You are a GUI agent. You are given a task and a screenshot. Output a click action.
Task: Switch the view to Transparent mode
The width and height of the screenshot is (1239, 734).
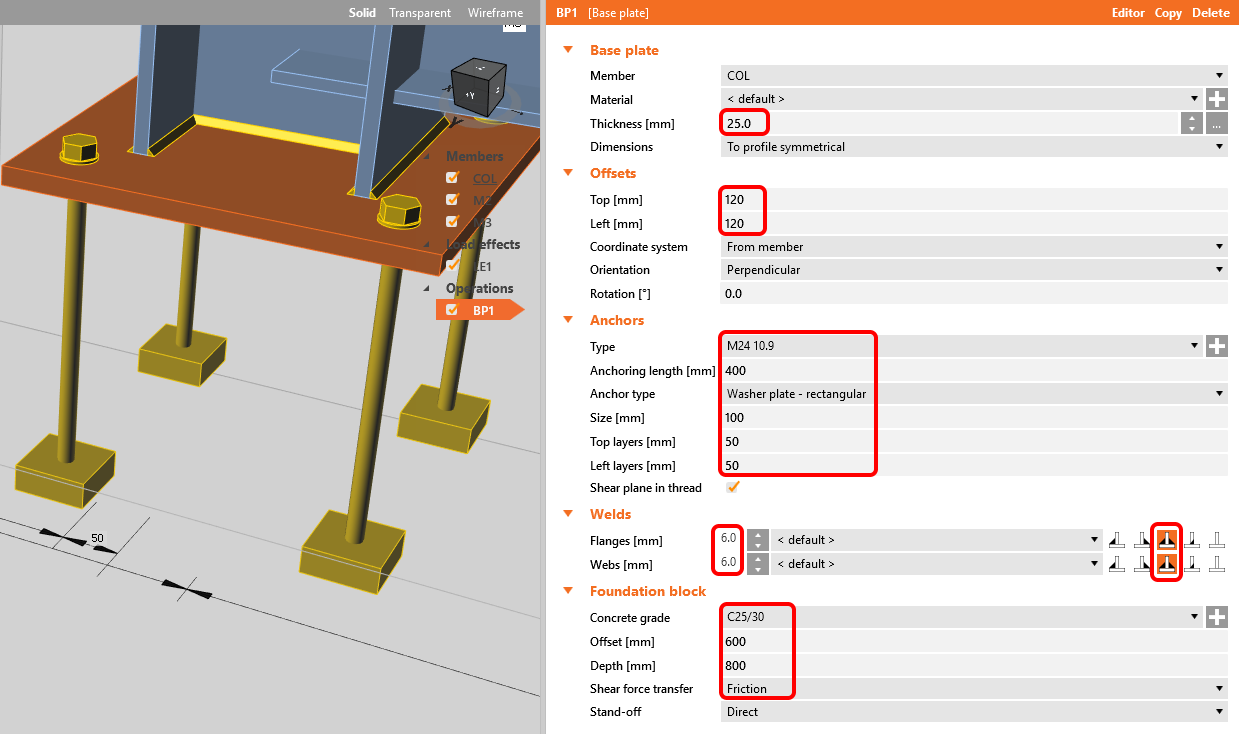pyautogui.click(x=420, y=13)
